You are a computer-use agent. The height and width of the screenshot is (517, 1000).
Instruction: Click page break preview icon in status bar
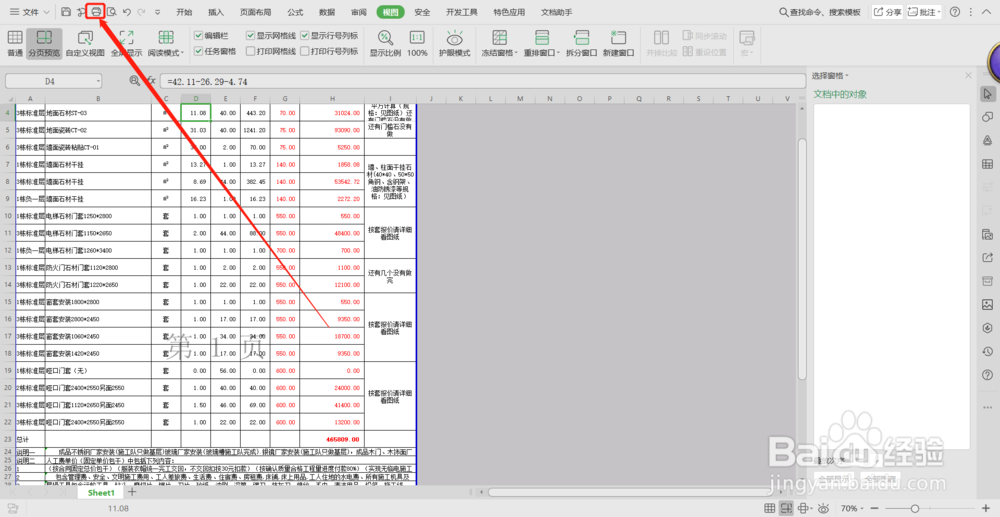click(786, 508)
